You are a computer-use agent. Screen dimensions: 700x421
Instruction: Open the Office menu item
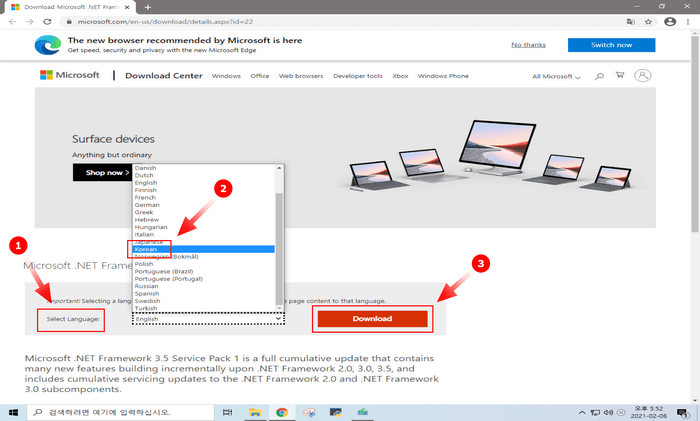259,76
